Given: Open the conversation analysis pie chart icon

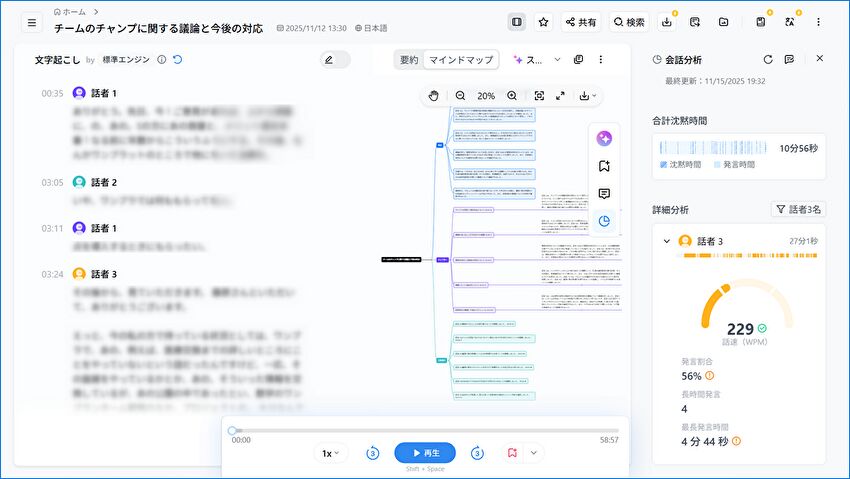Looking at the screenshot, I should [x=604, y=221].
